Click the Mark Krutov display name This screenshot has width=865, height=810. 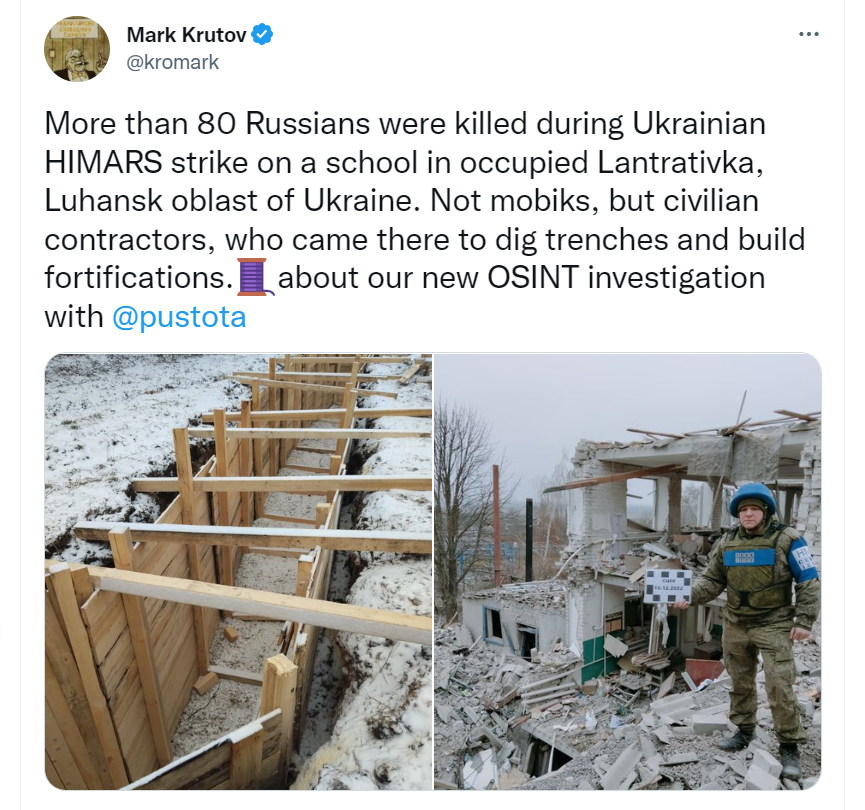[x=186, y=35]
